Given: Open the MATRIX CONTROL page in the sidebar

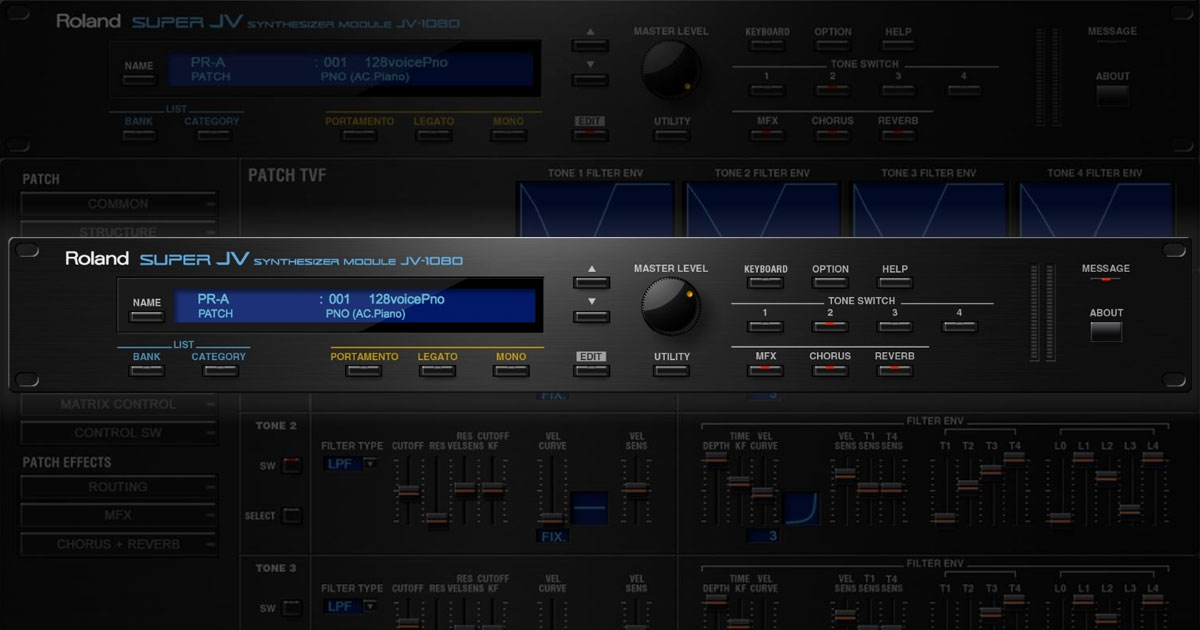Looking at the screenshot, I should click(118, 405).
